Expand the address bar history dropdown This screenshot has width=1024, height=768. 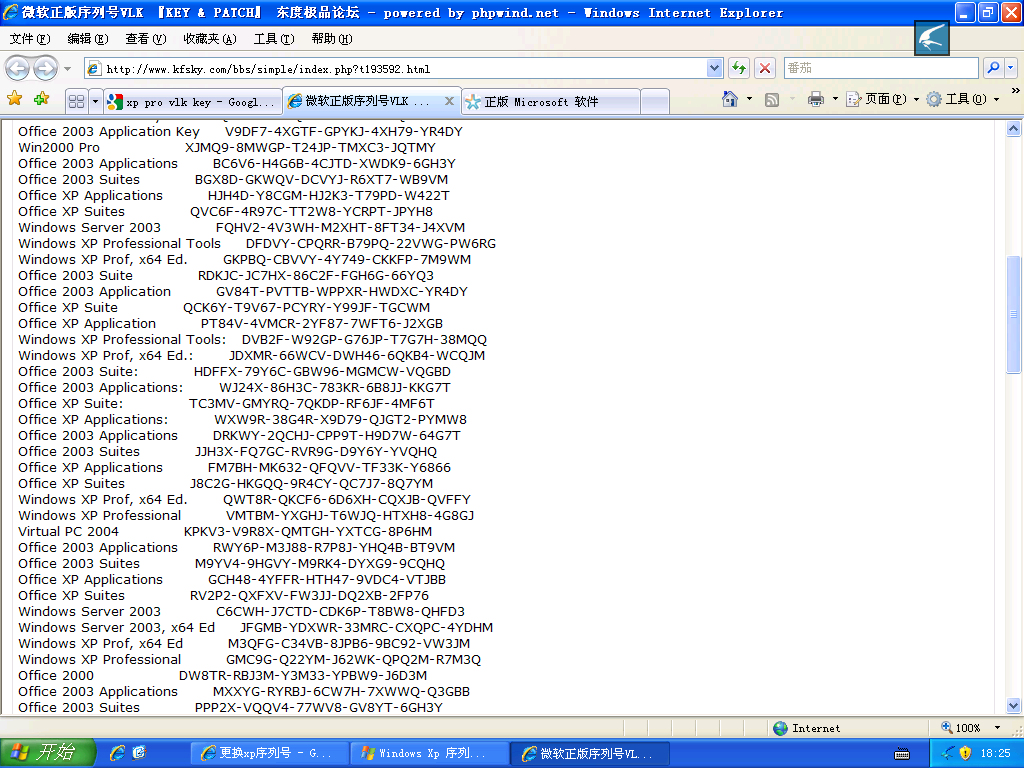714,68
